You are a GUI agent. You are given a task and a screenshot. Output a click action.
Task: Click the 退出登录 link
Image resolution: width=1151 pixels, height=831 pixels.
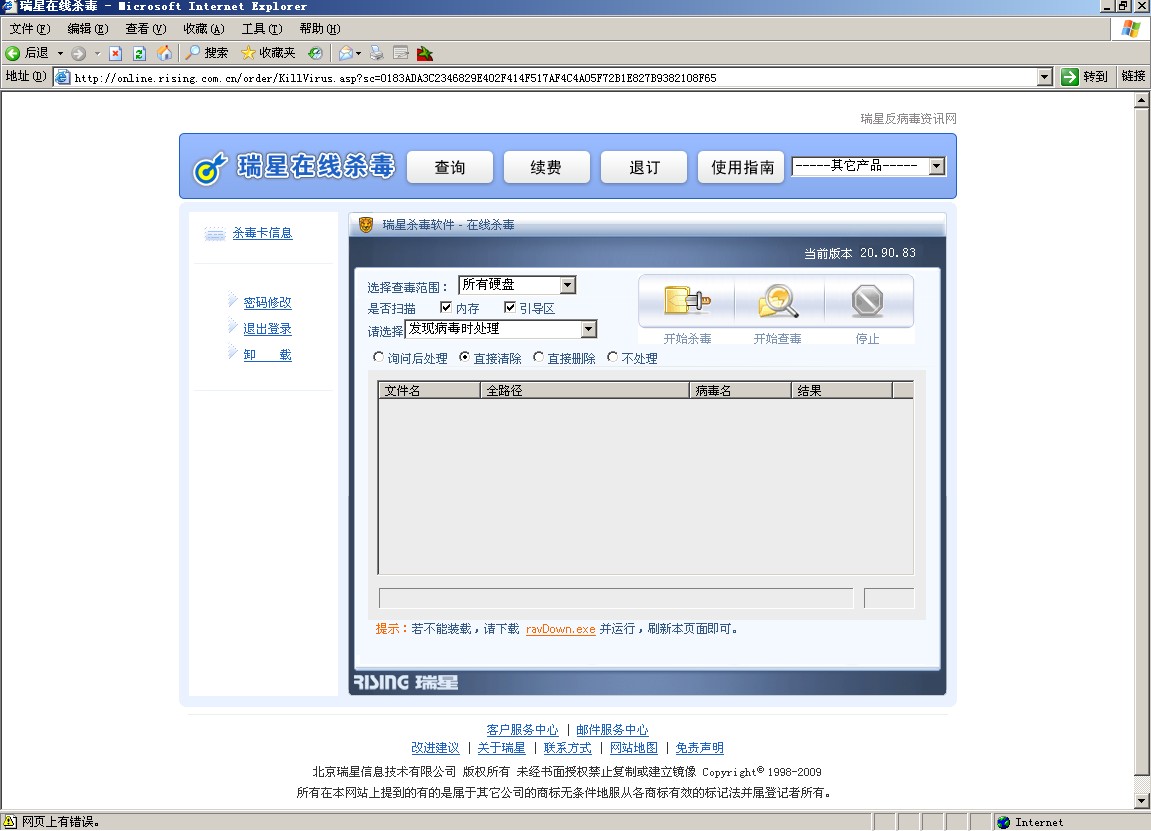pyautogui.click(x=267, y=329)
